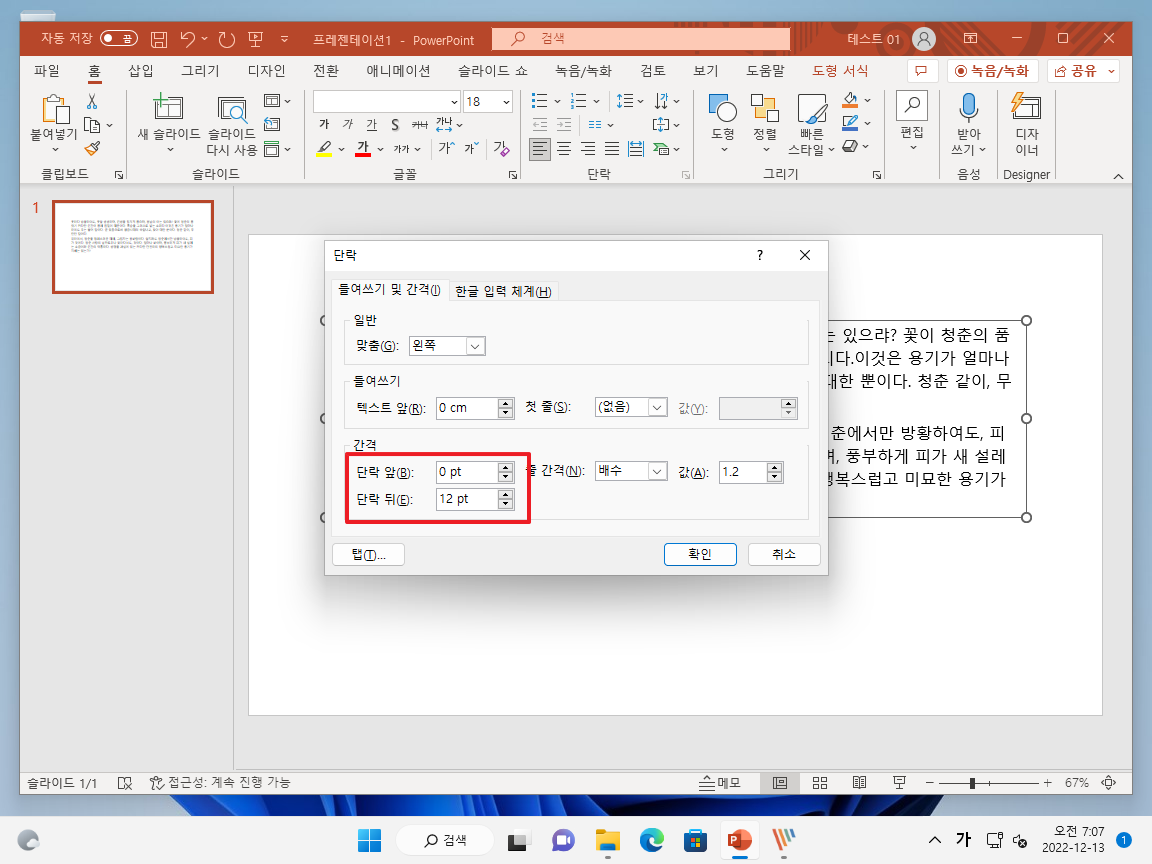The height and width of the screenshot is (864, 1152).
Task: Click the 녹음/녹화 record button
Action: (x=993, y=71)
